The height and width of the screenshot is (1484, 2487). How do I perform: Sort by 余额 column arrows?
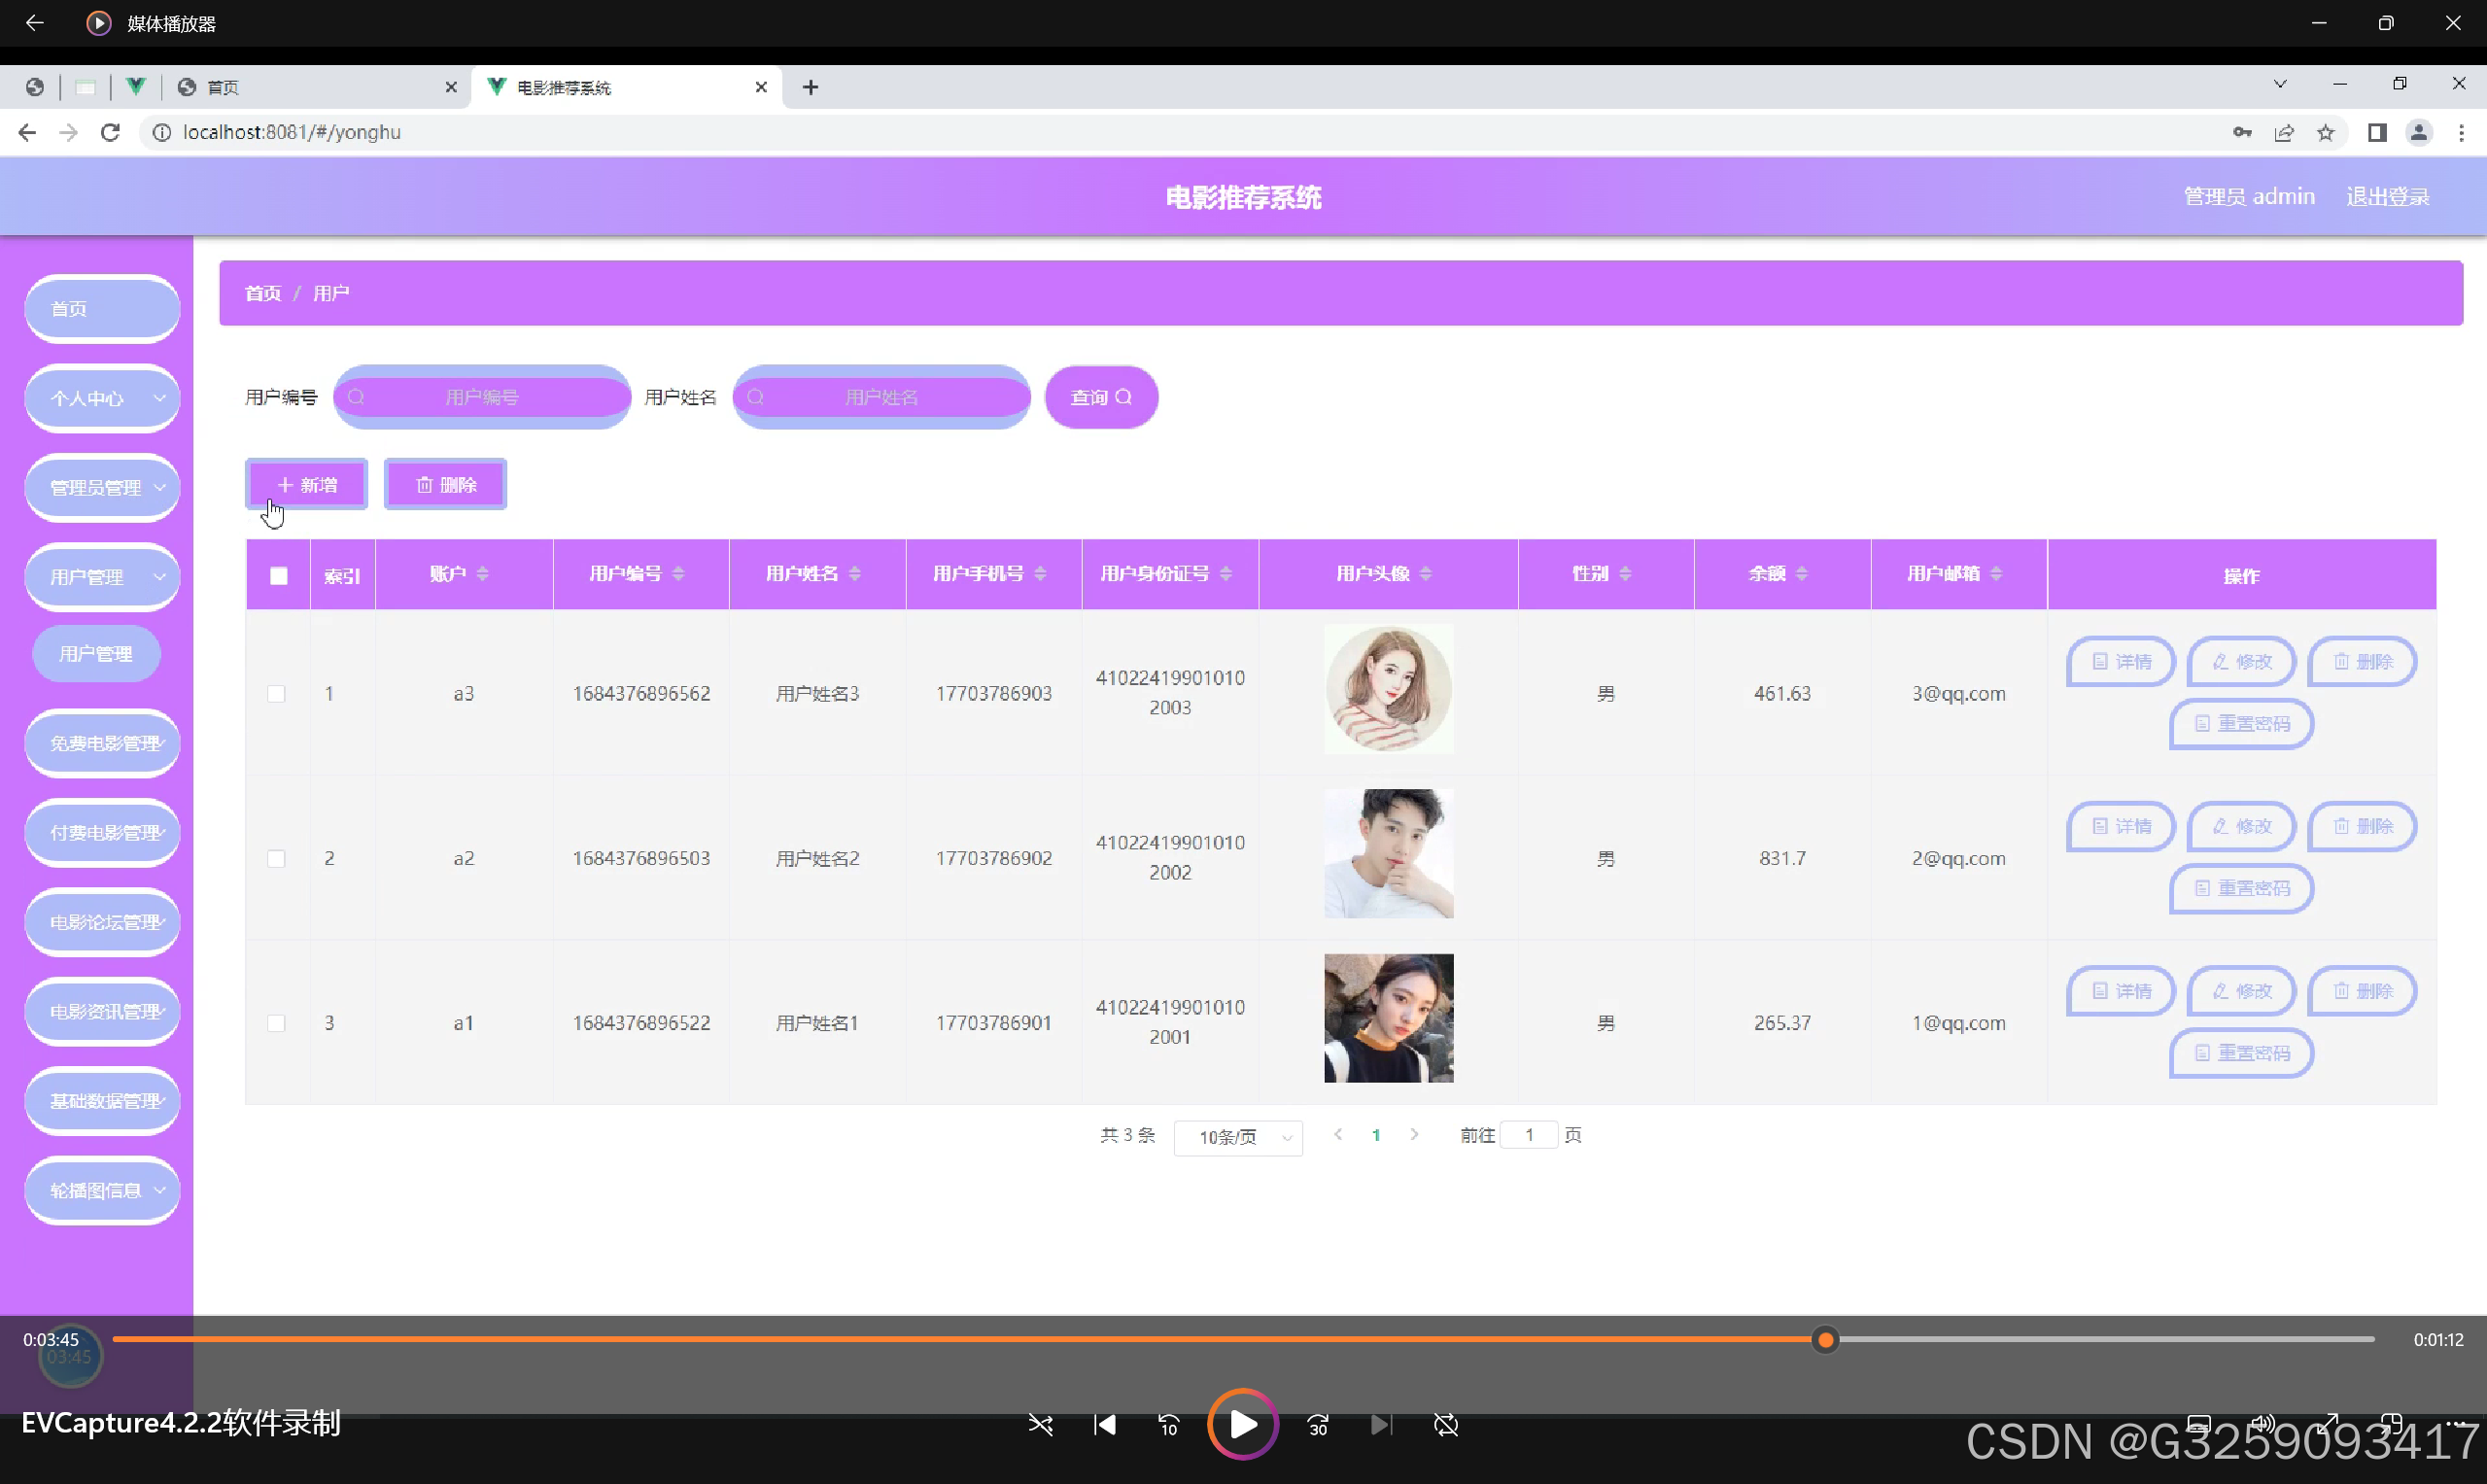[x=1802, y=573]
